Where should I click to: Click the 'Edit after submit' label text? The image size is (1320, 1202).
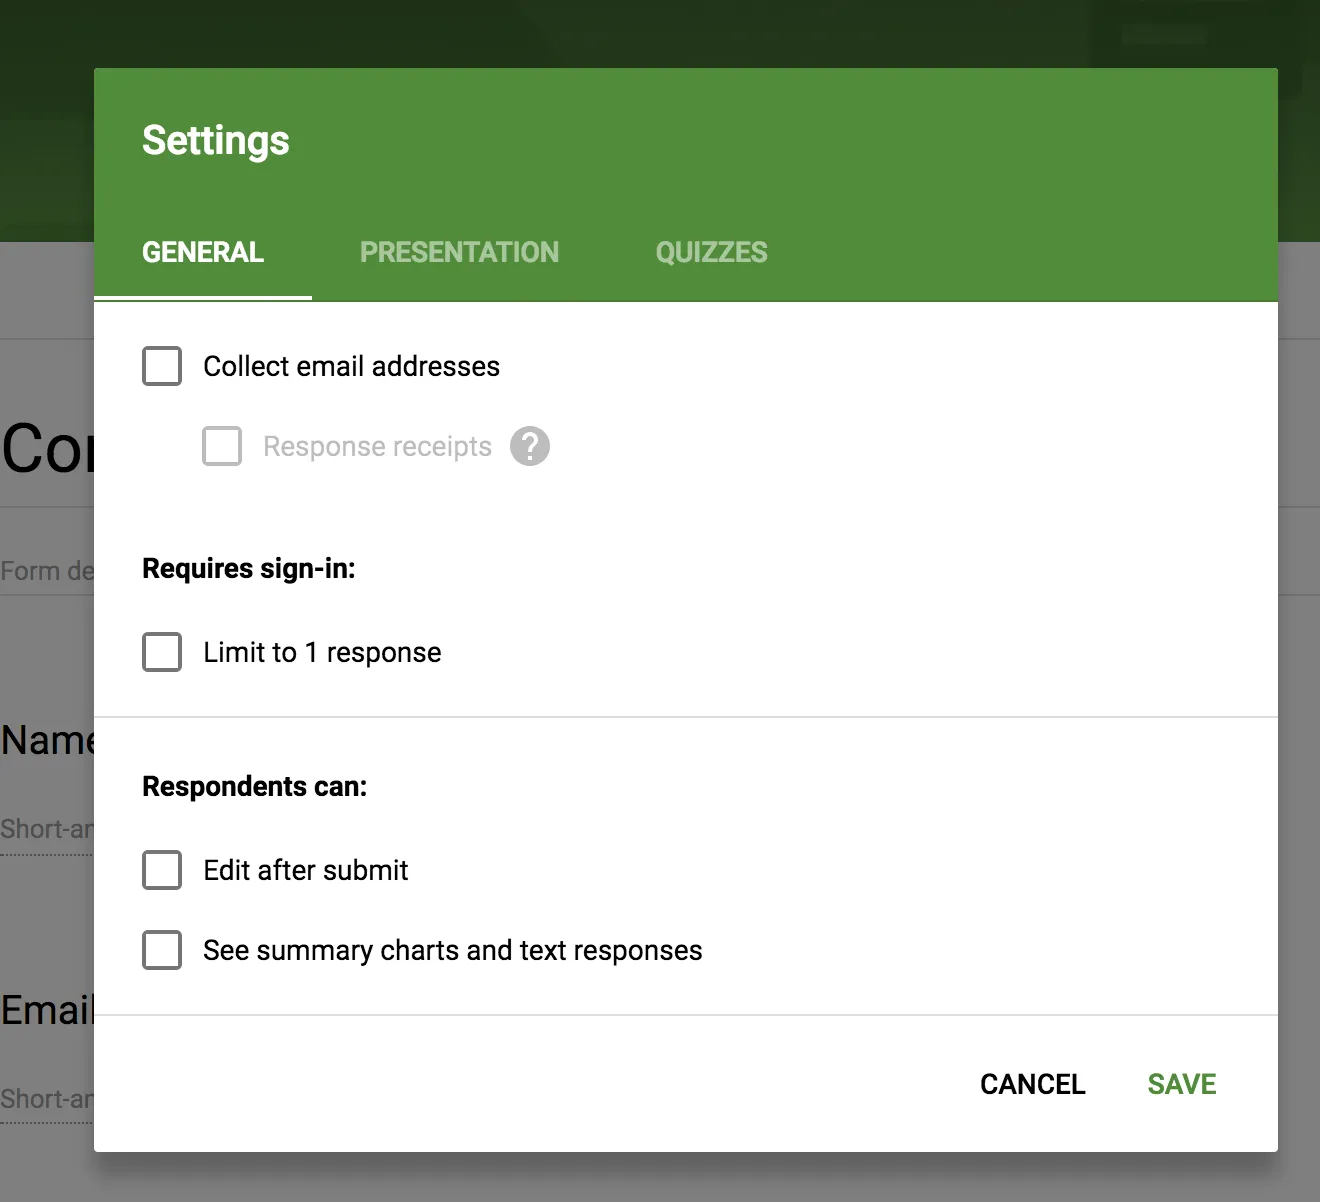coord(306,870)
